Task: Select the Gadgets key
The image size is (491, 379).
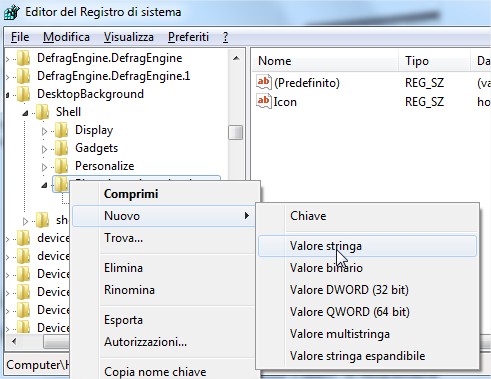Action: tap(96, 148)
